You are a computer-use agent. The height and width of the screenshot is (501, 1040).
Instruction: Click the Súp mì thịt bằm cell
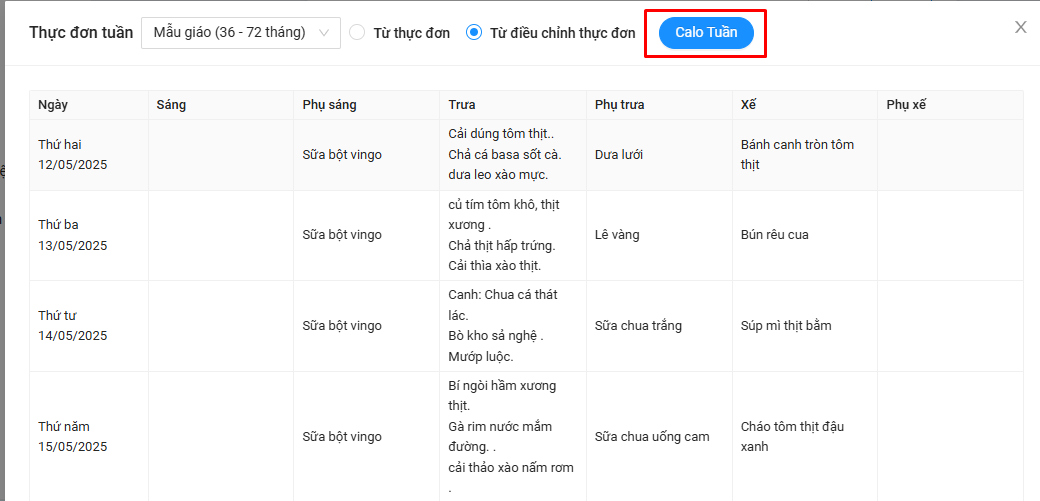coord(786,326)
